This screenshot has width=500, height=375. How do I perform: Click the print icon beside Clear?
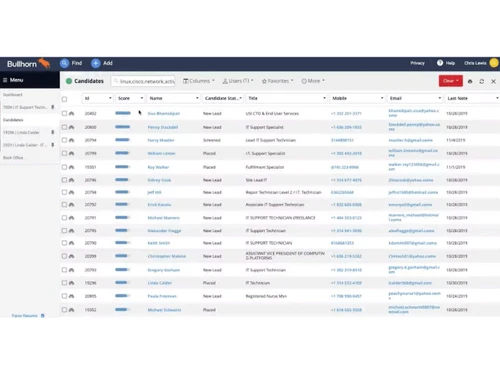pos(470,81)
